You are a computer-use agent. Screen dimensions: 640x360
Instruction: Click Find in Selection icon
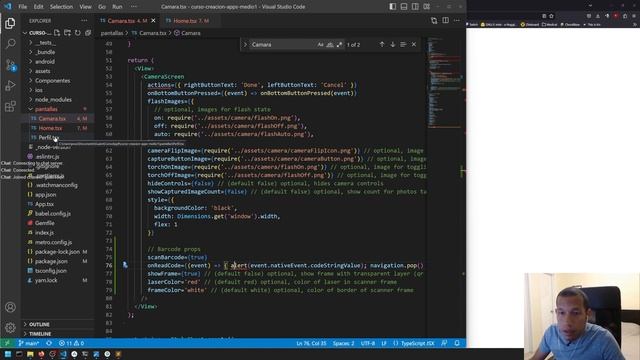pos(403,44)
